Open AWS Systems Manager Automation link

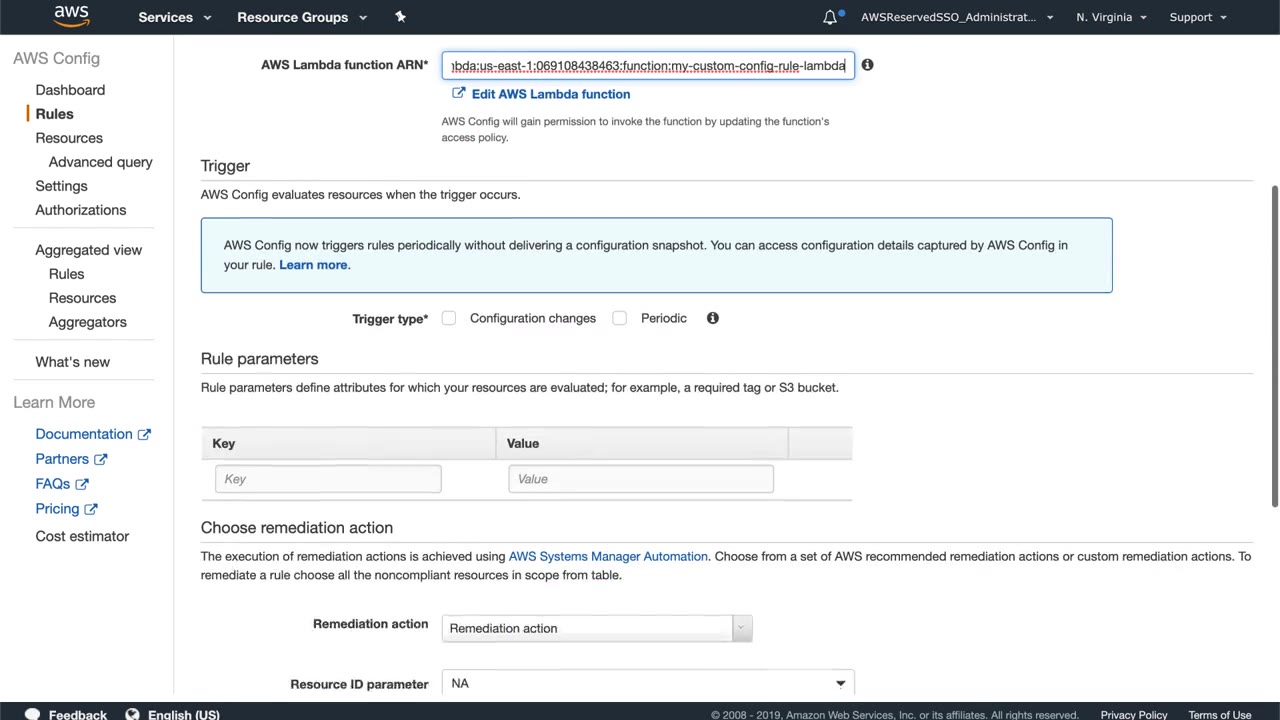[607, 556]
